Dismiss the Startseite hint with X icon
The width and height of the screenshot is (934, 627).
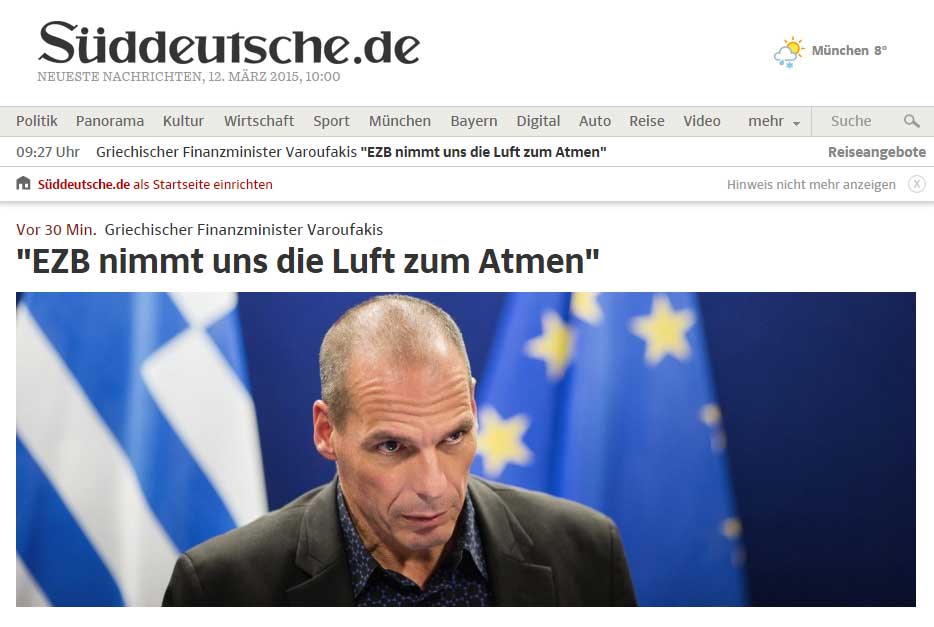pyautogui.click(x=917, y=184)
